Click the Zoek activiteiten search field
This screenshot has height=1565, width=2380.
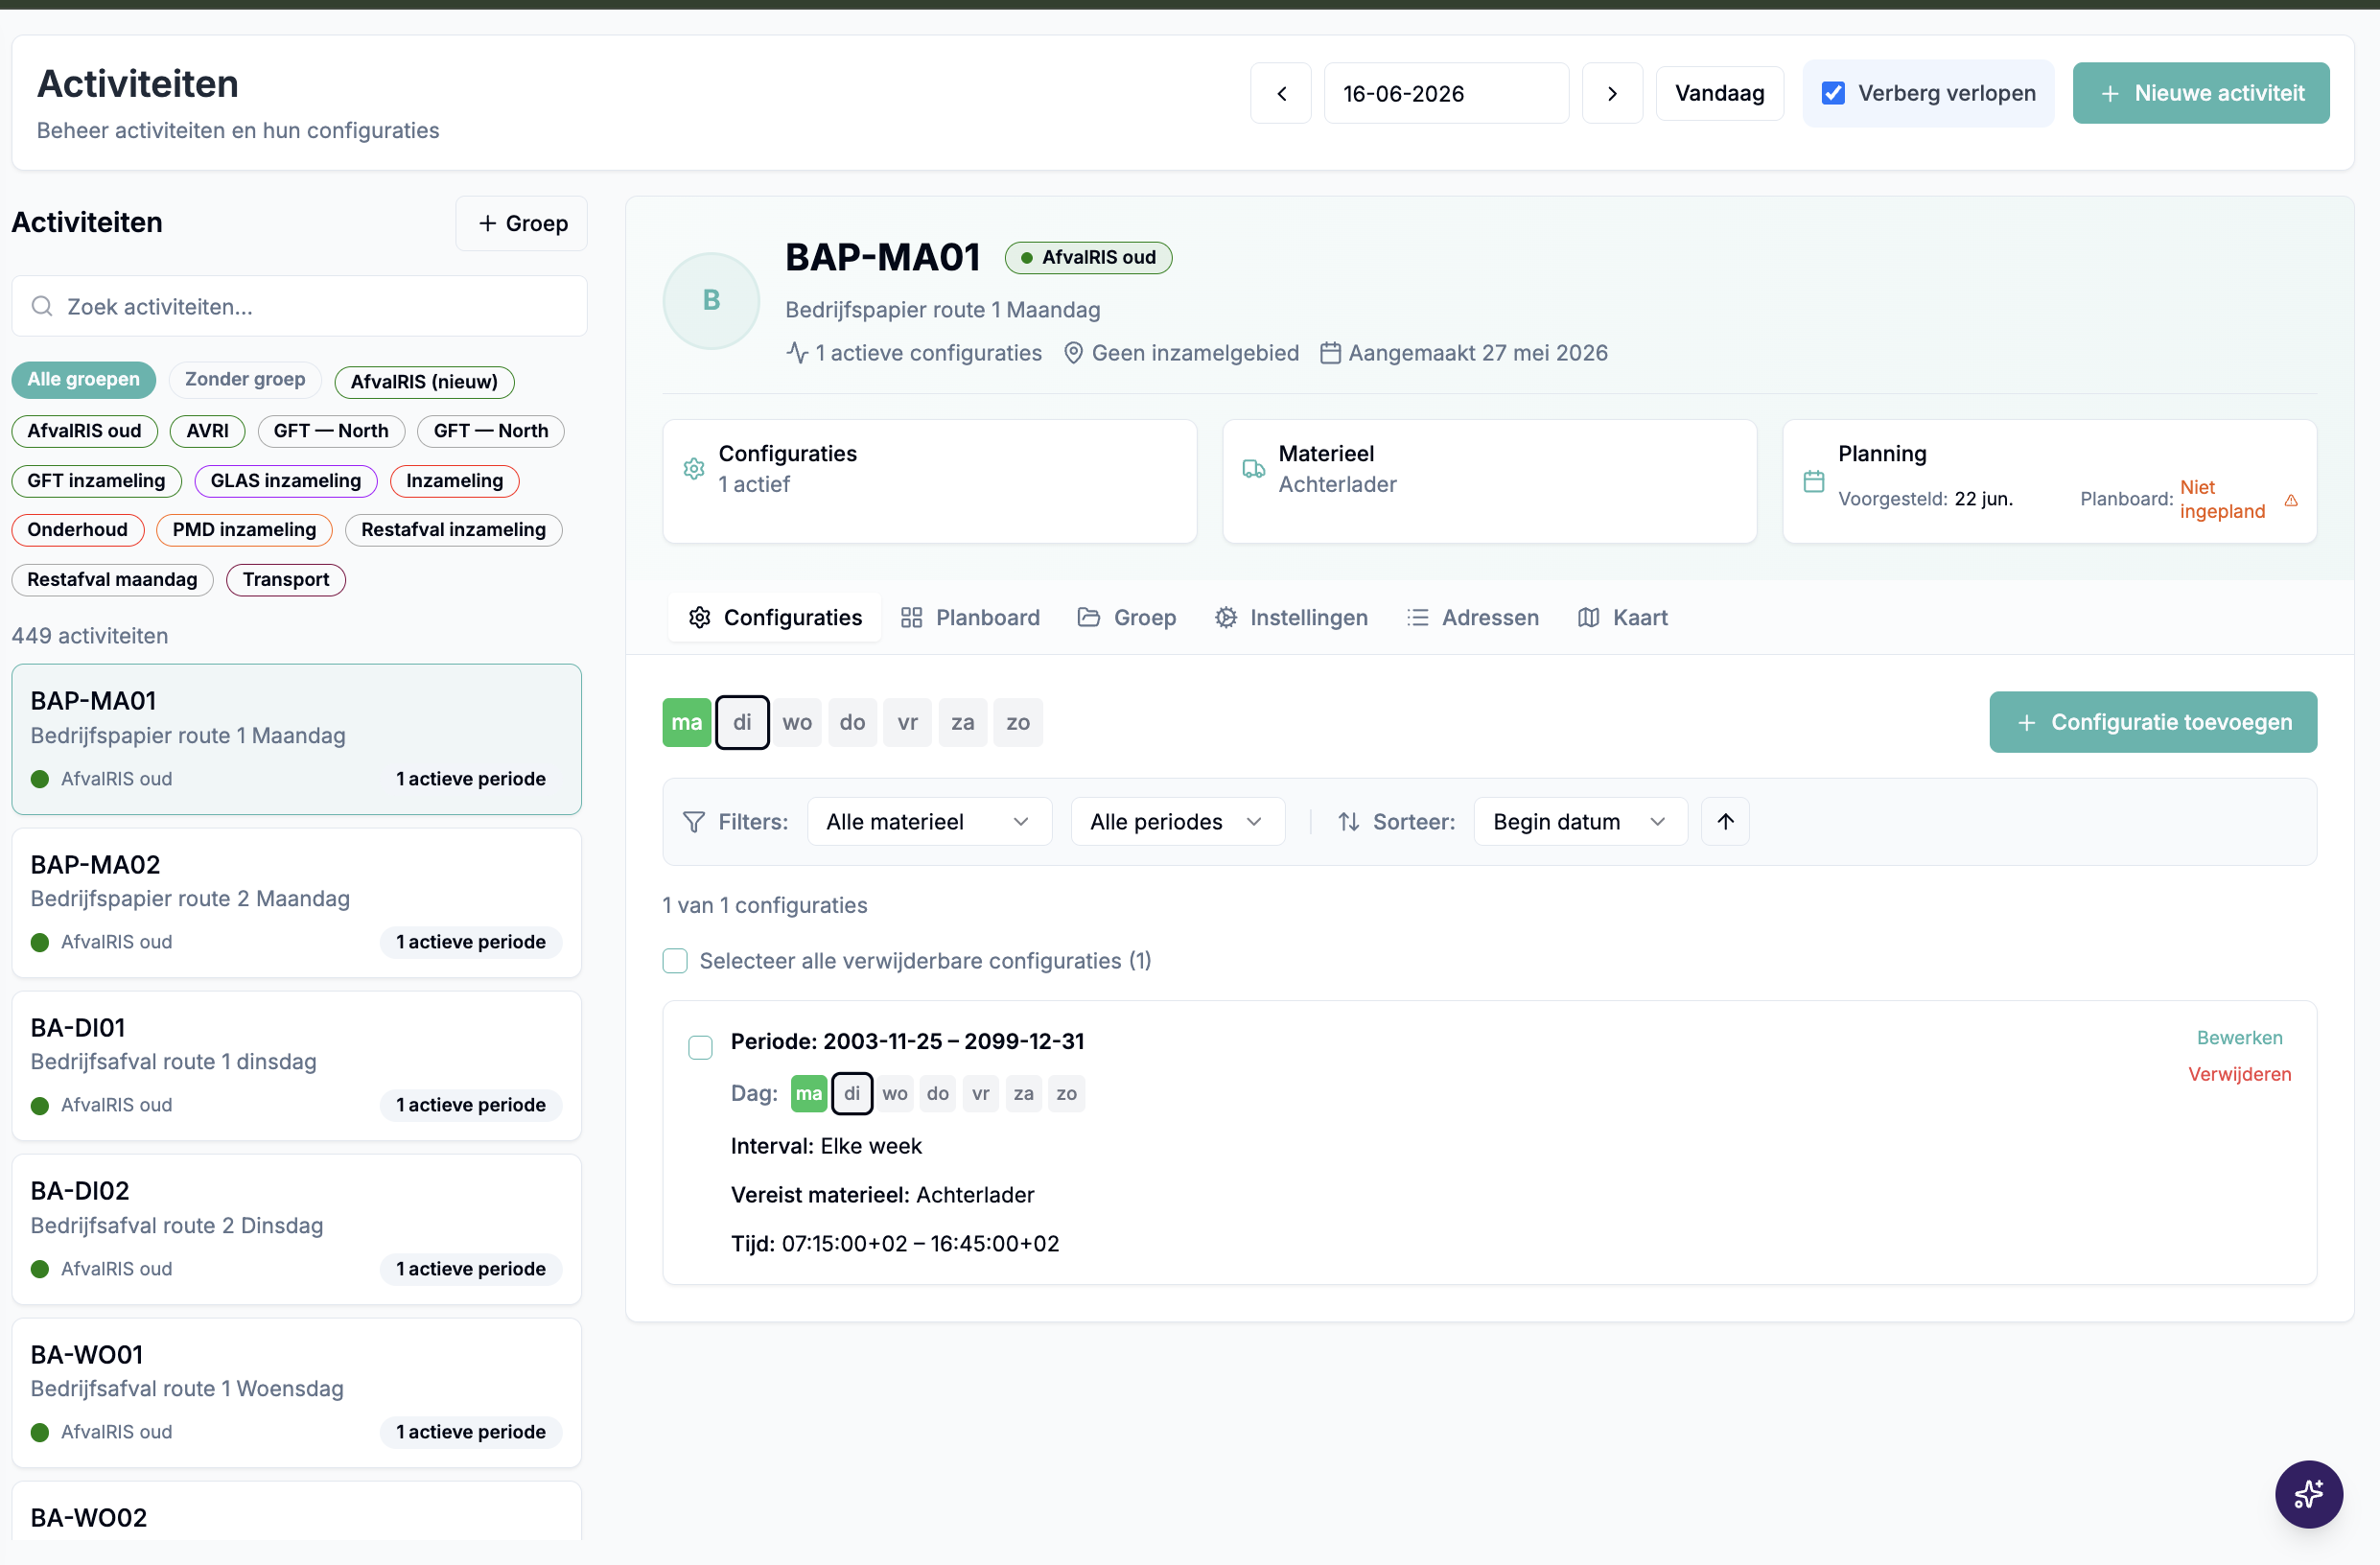tap(299, 306)
